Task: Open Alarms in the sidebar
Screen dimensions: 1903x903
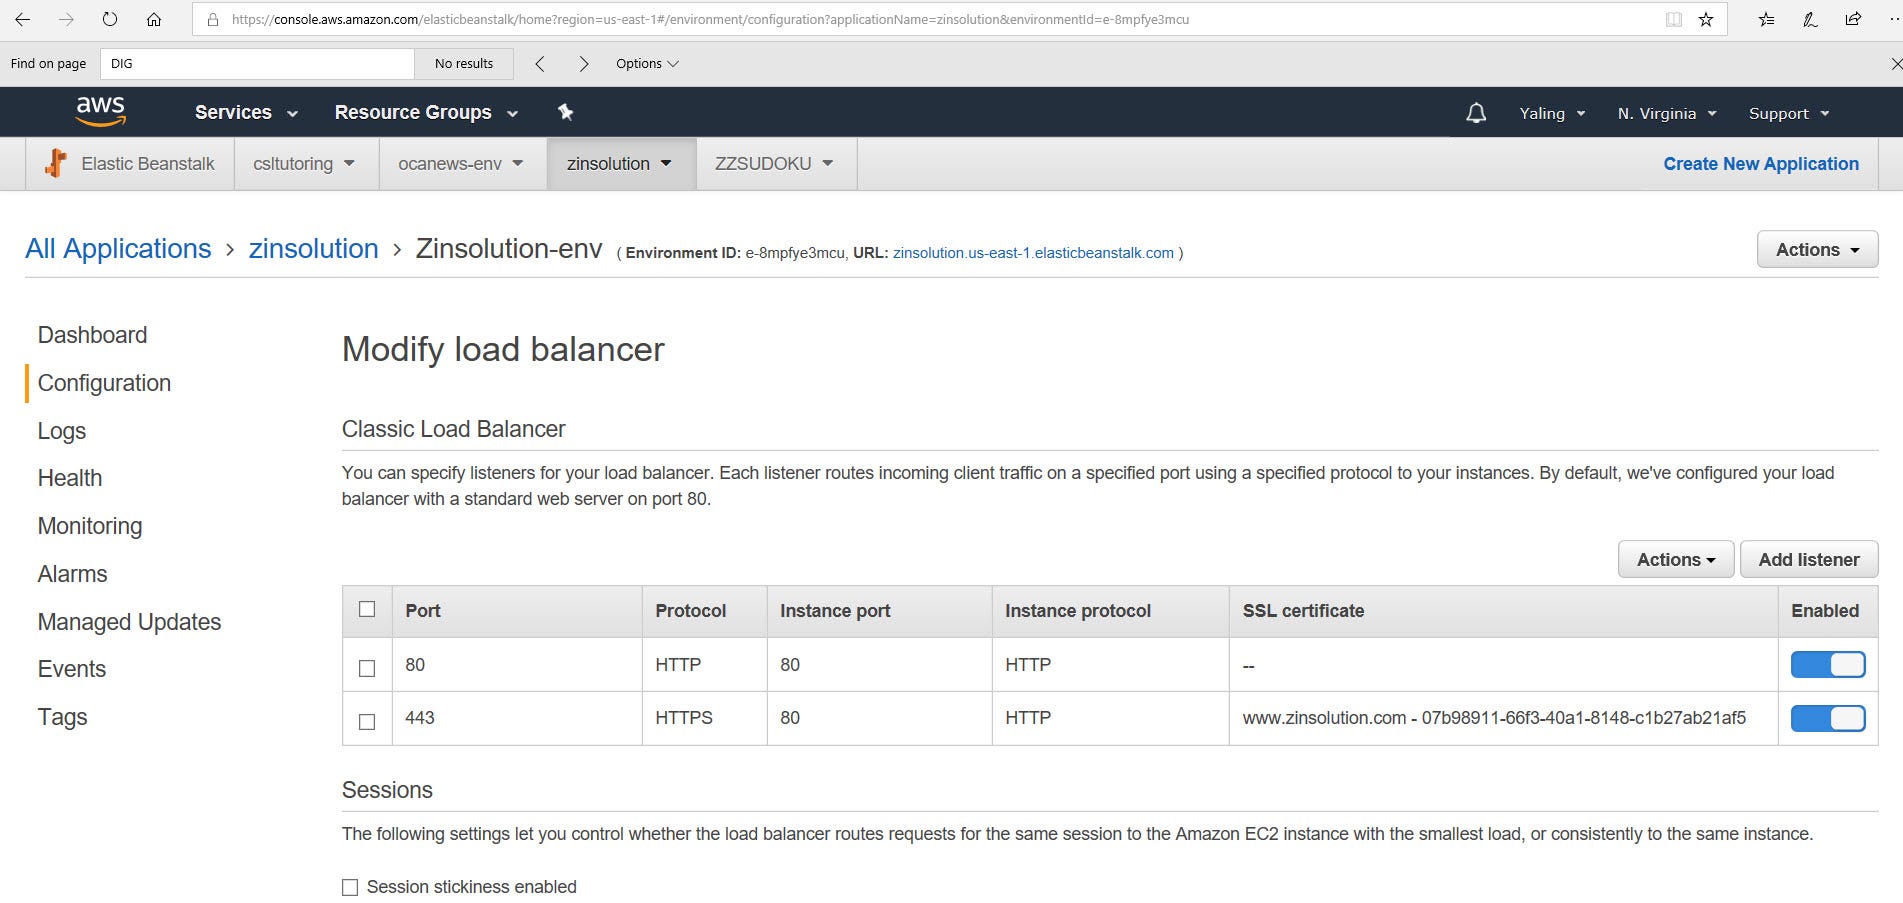Action: click(x=72, y=574)
